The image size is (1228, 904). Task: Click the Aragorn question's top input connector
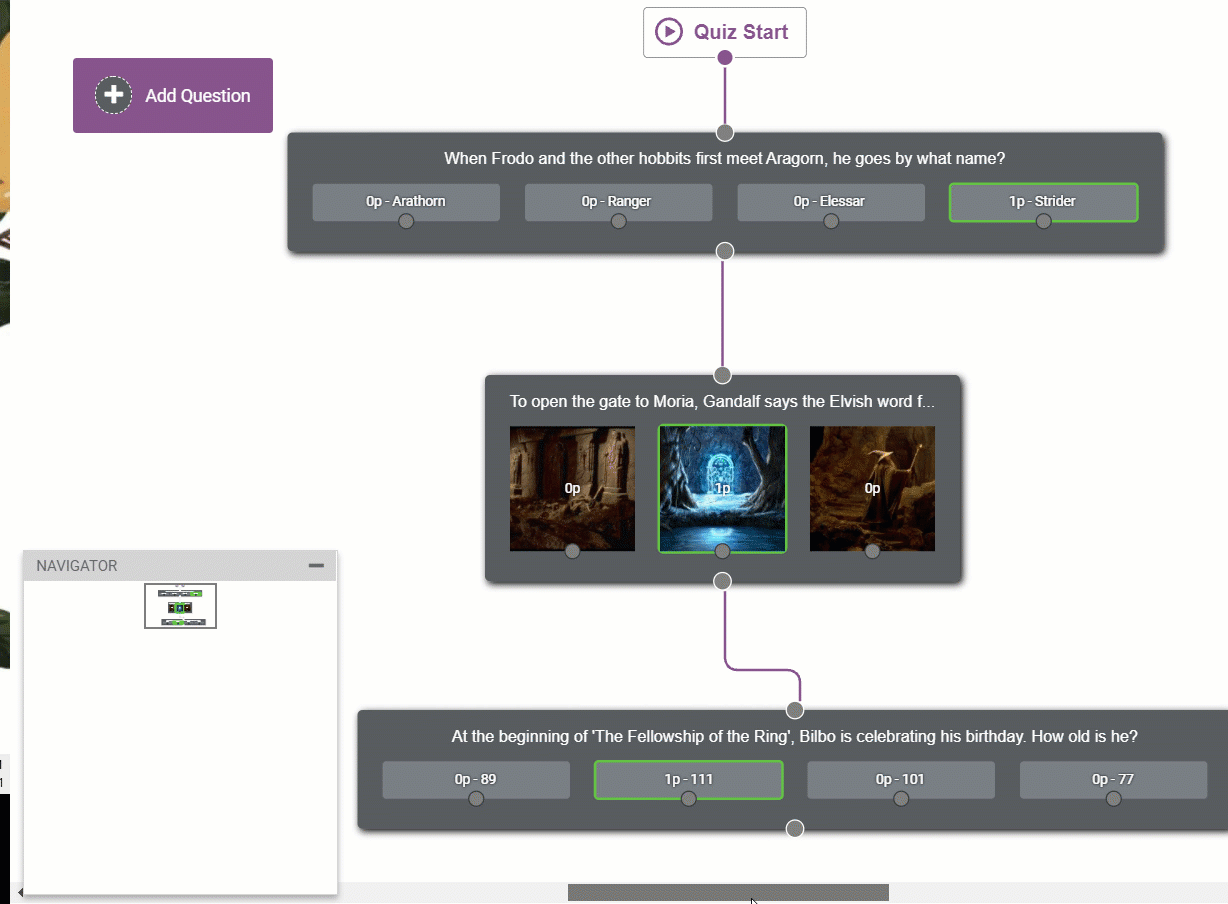(725, 133)
